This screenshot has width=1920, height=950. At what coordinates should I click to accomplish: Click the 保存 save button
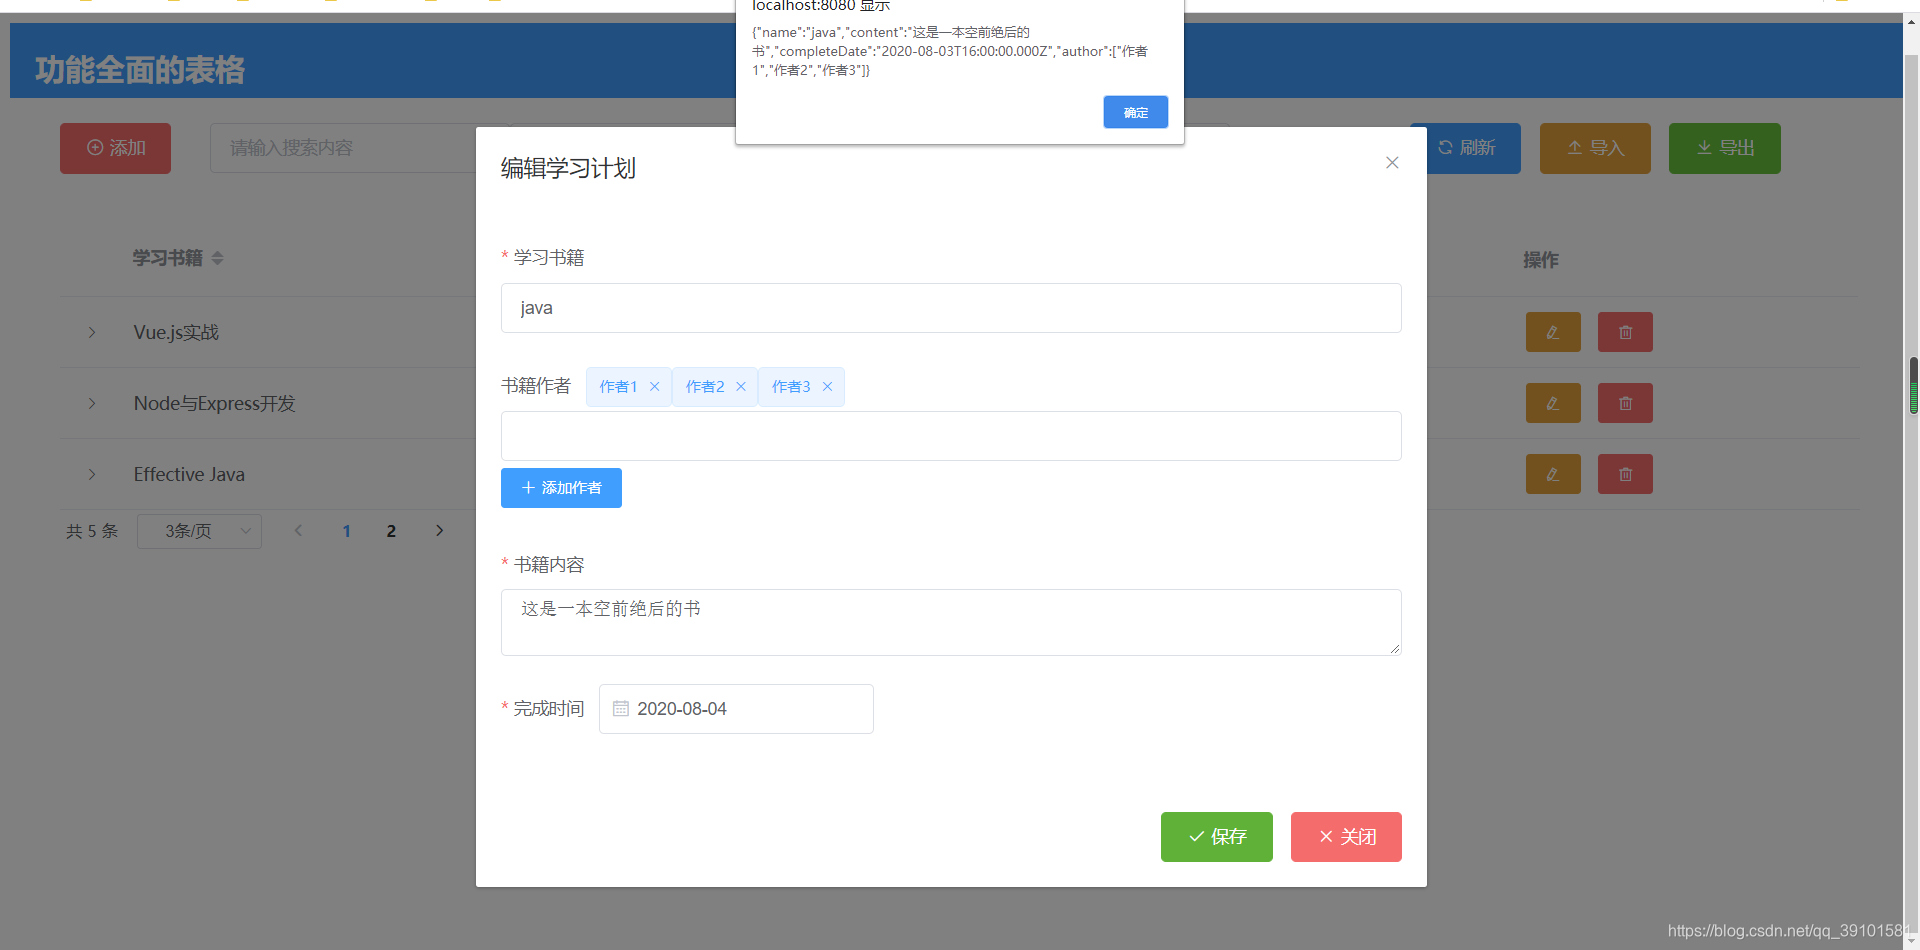(1216, 836)
